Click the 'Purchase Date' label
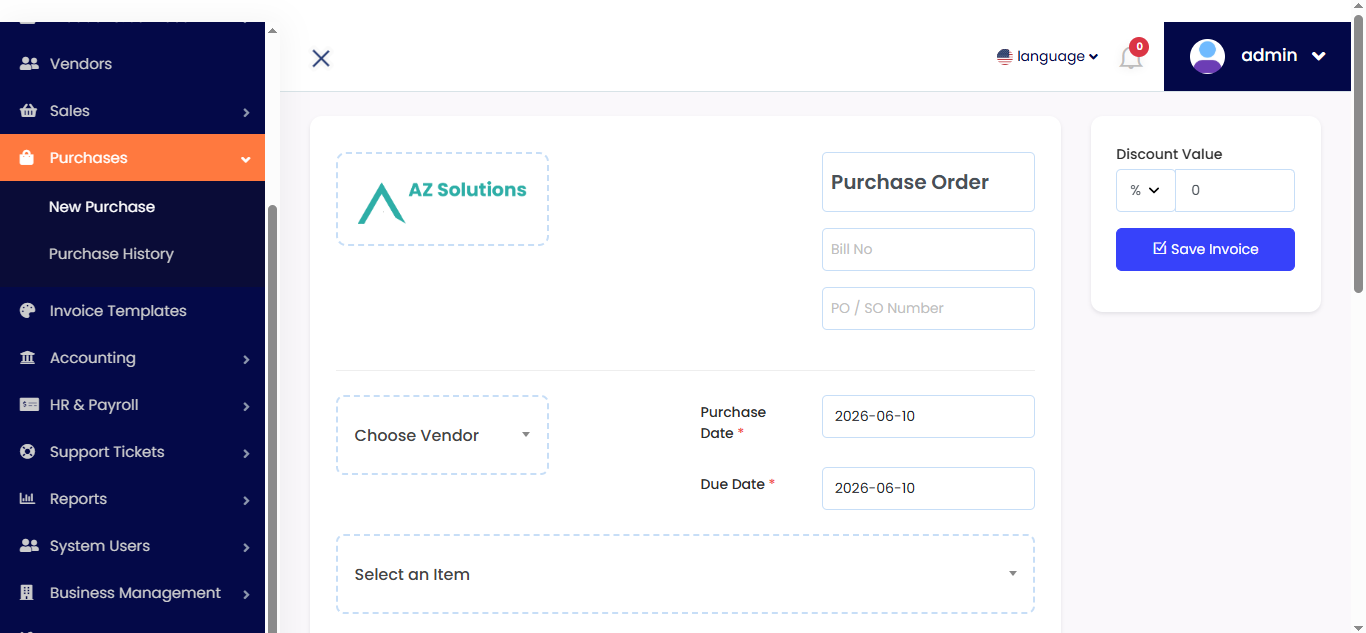 click(x=733, y=422)
